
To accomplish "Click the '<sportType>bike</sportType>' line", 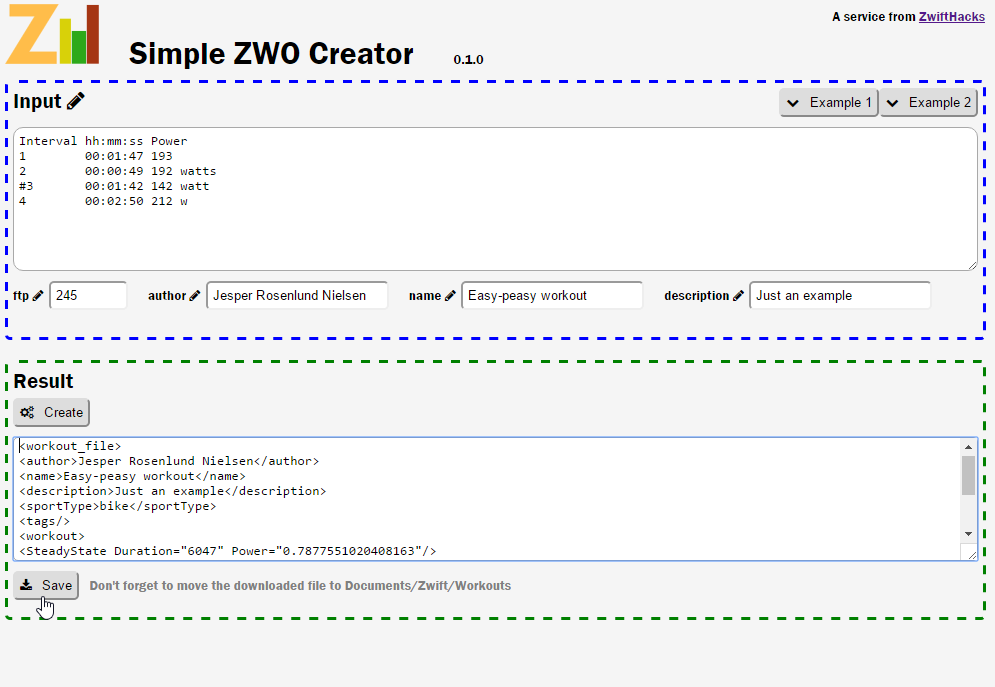I will click(117, 506).
